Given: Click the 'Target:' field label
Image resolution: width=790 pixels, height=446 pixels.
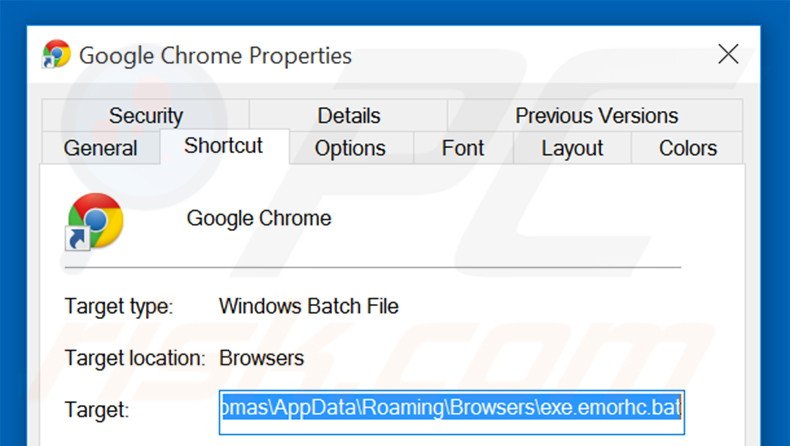Looking at the screenshot, I should [x=97, y=410].
